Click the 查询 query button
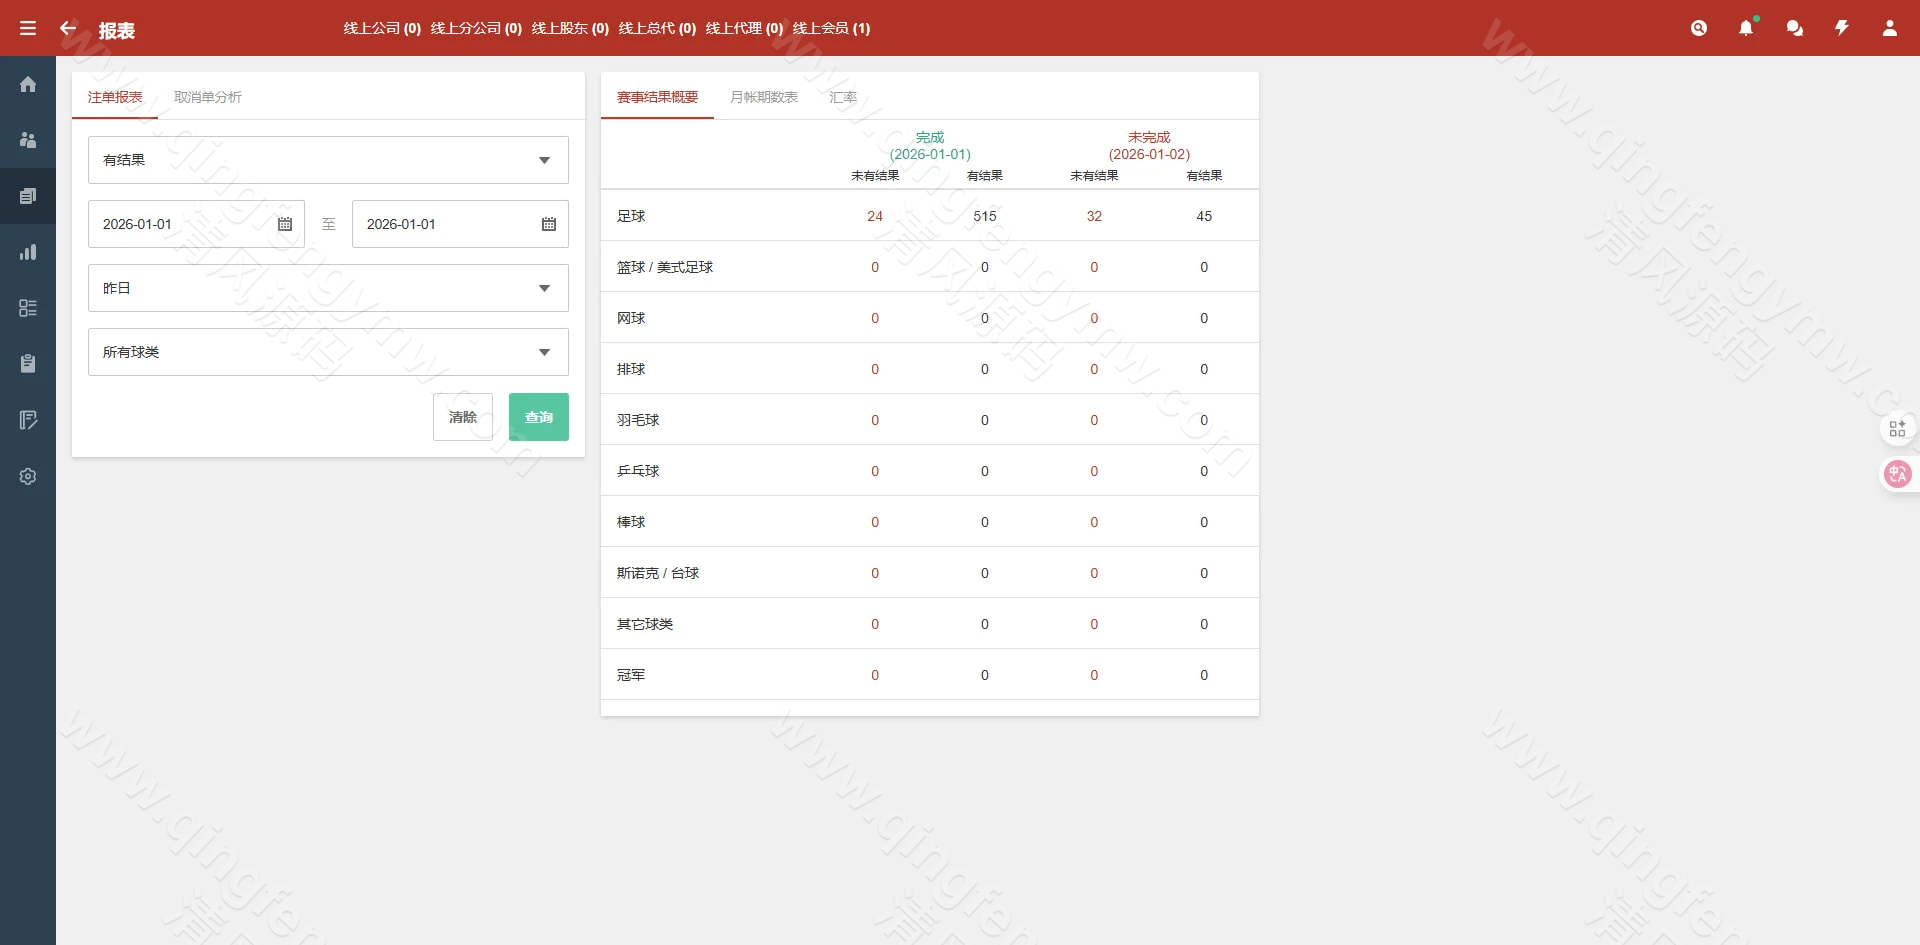The image size is (1920, 945). click(539, 417)
